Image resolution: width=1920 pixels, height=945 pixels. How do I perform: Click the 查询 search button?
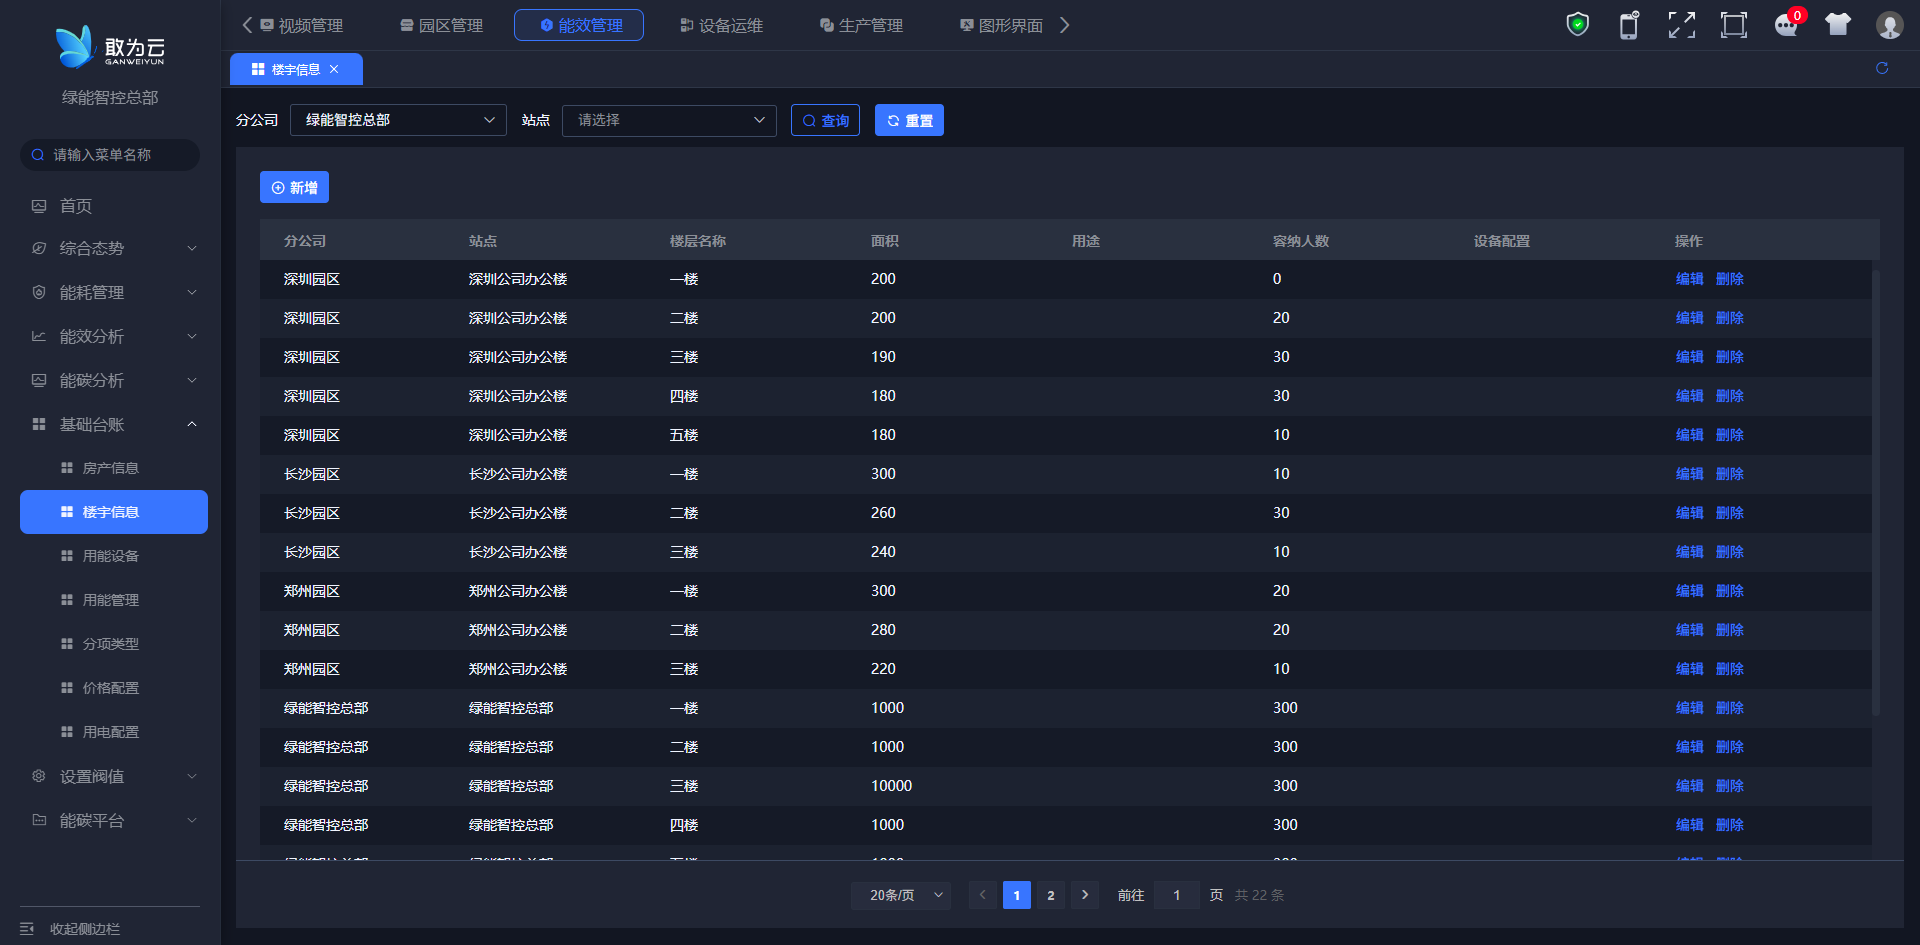click(x=825, y=121)
